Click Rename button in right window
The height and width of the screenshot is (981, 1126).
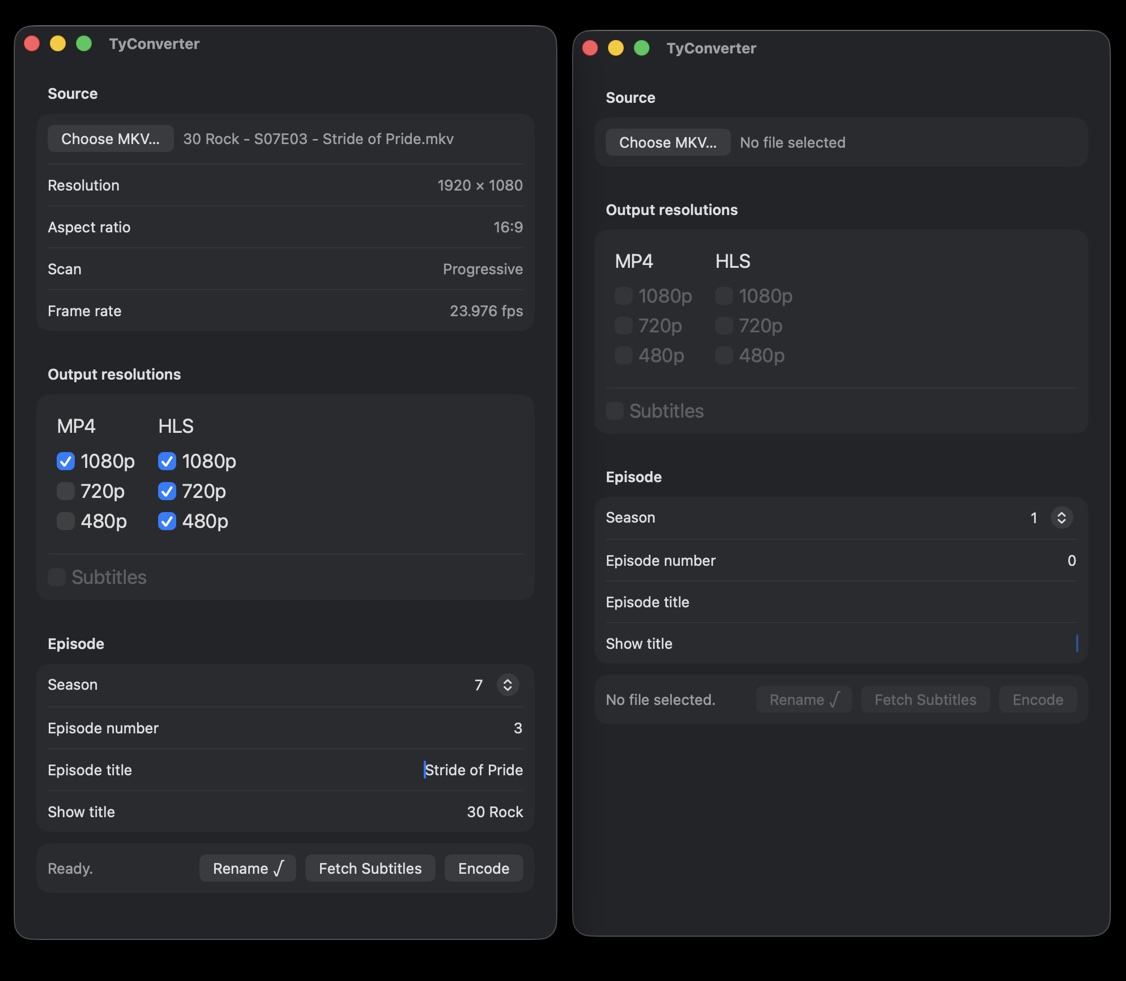tap(804, 699)
